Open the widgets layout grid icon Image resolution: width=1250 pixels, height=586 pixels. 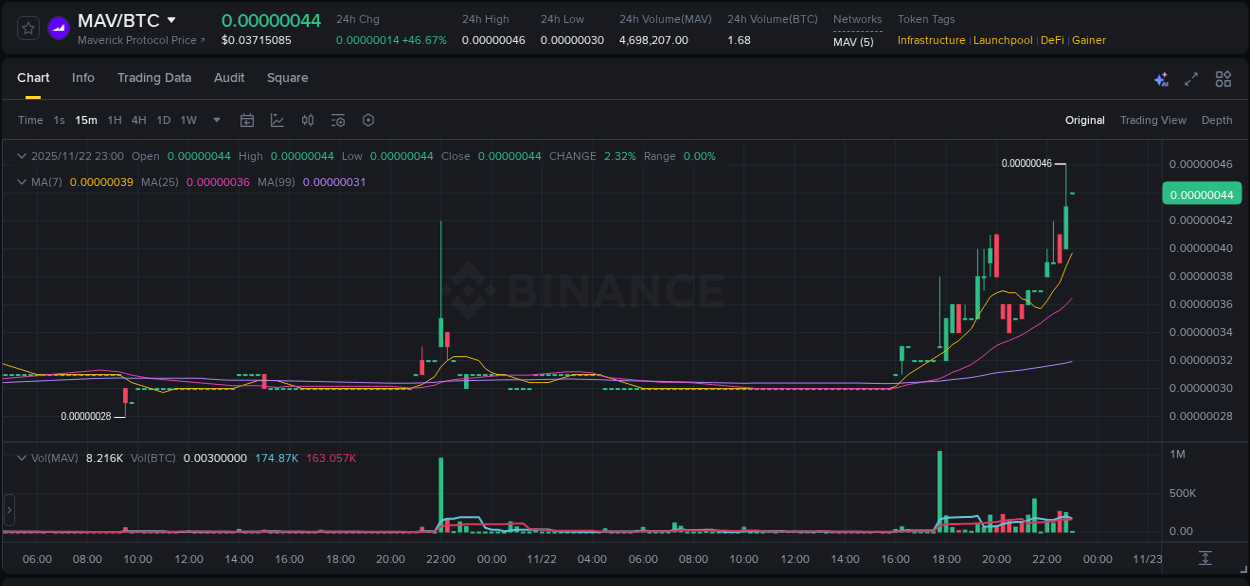tap(1223, 78)
